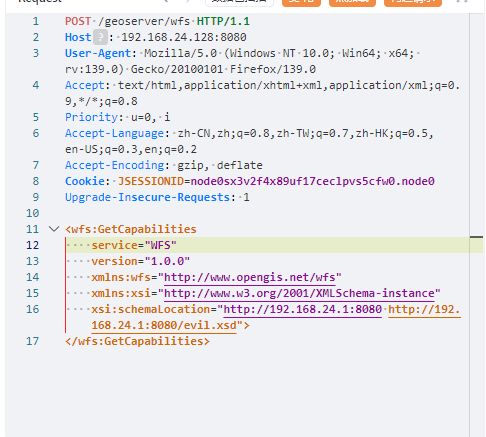Click line number 16 in the gutter
This screenshot has width=486, height=437.
pos(33,309)
